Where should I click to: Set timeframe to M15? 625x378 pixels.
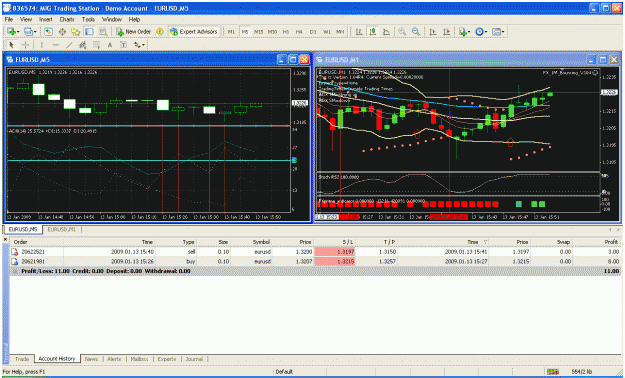(x=258, y=32)
